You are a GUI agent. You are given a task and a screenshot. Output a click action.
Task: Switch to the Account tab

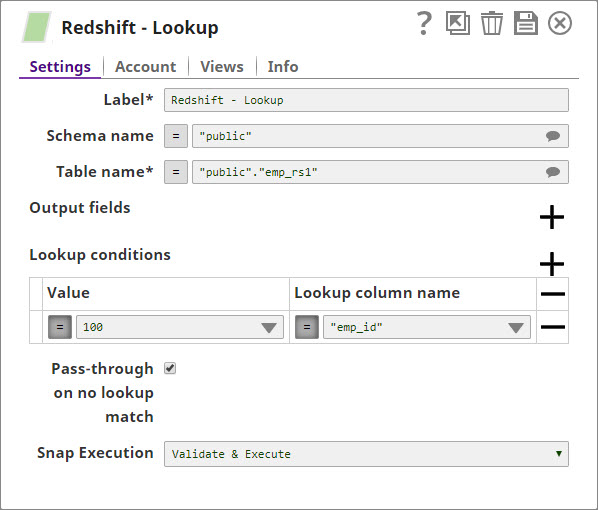[146, 67]
